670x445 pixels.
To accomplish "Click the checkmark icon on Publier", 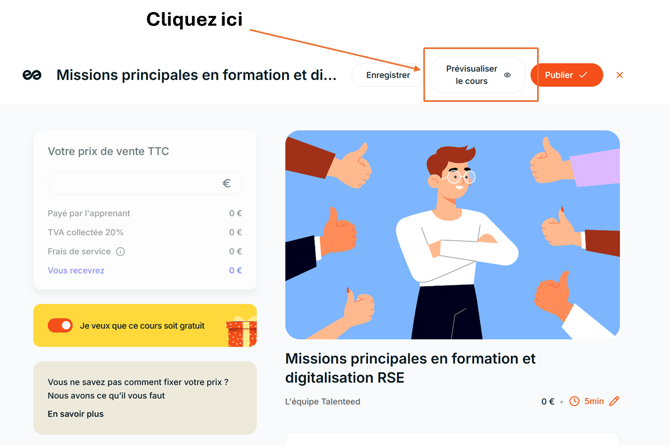I will point(583,75).
